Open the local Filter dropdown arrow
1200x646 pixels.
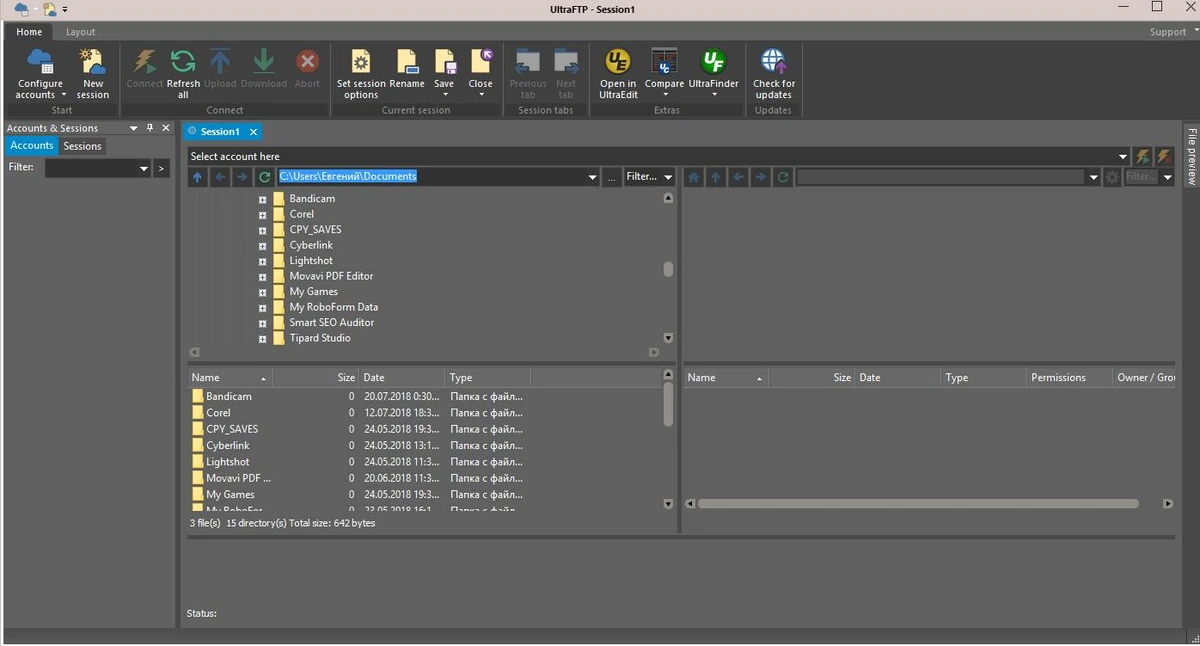click(x=668, y=177)
